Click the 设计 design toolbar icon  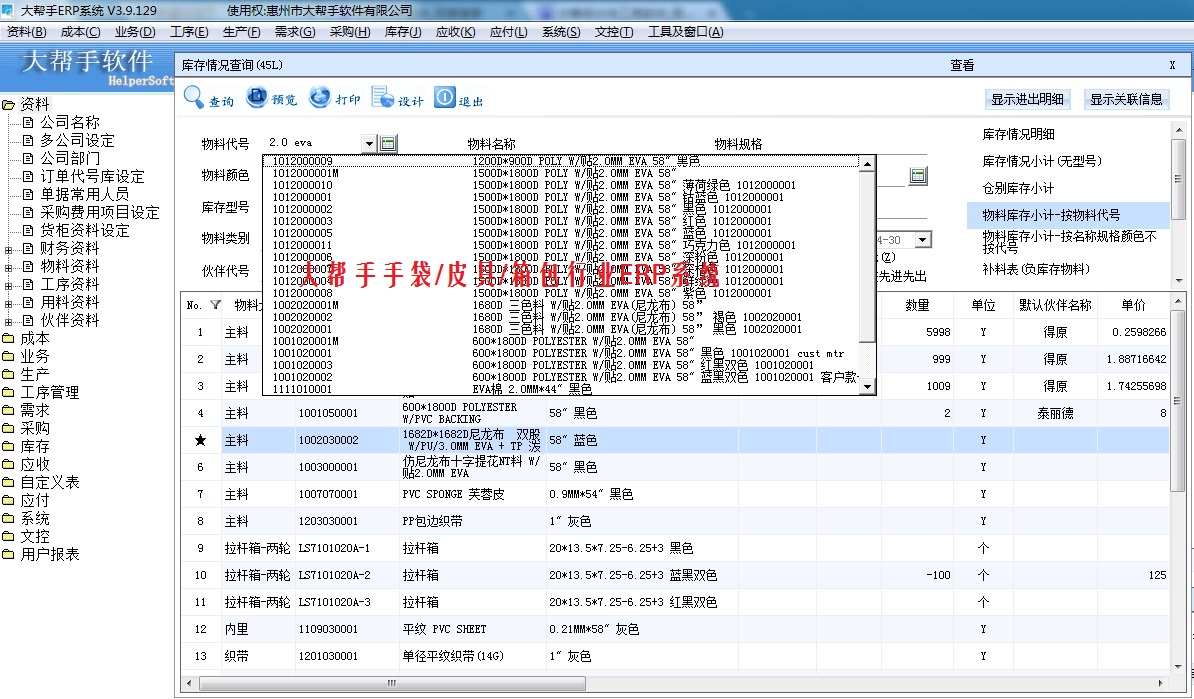[382, 97]
